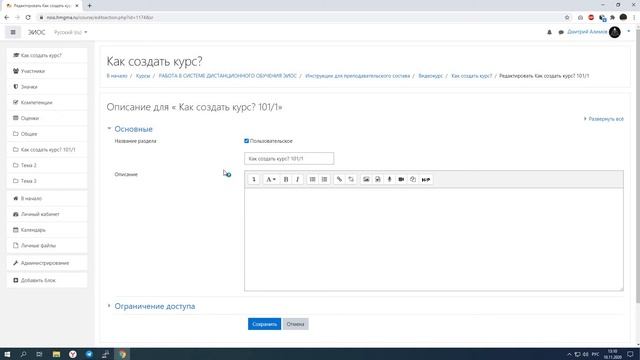Click inside the description editor text area
The image size is (640, 360).
pos(433,240)
